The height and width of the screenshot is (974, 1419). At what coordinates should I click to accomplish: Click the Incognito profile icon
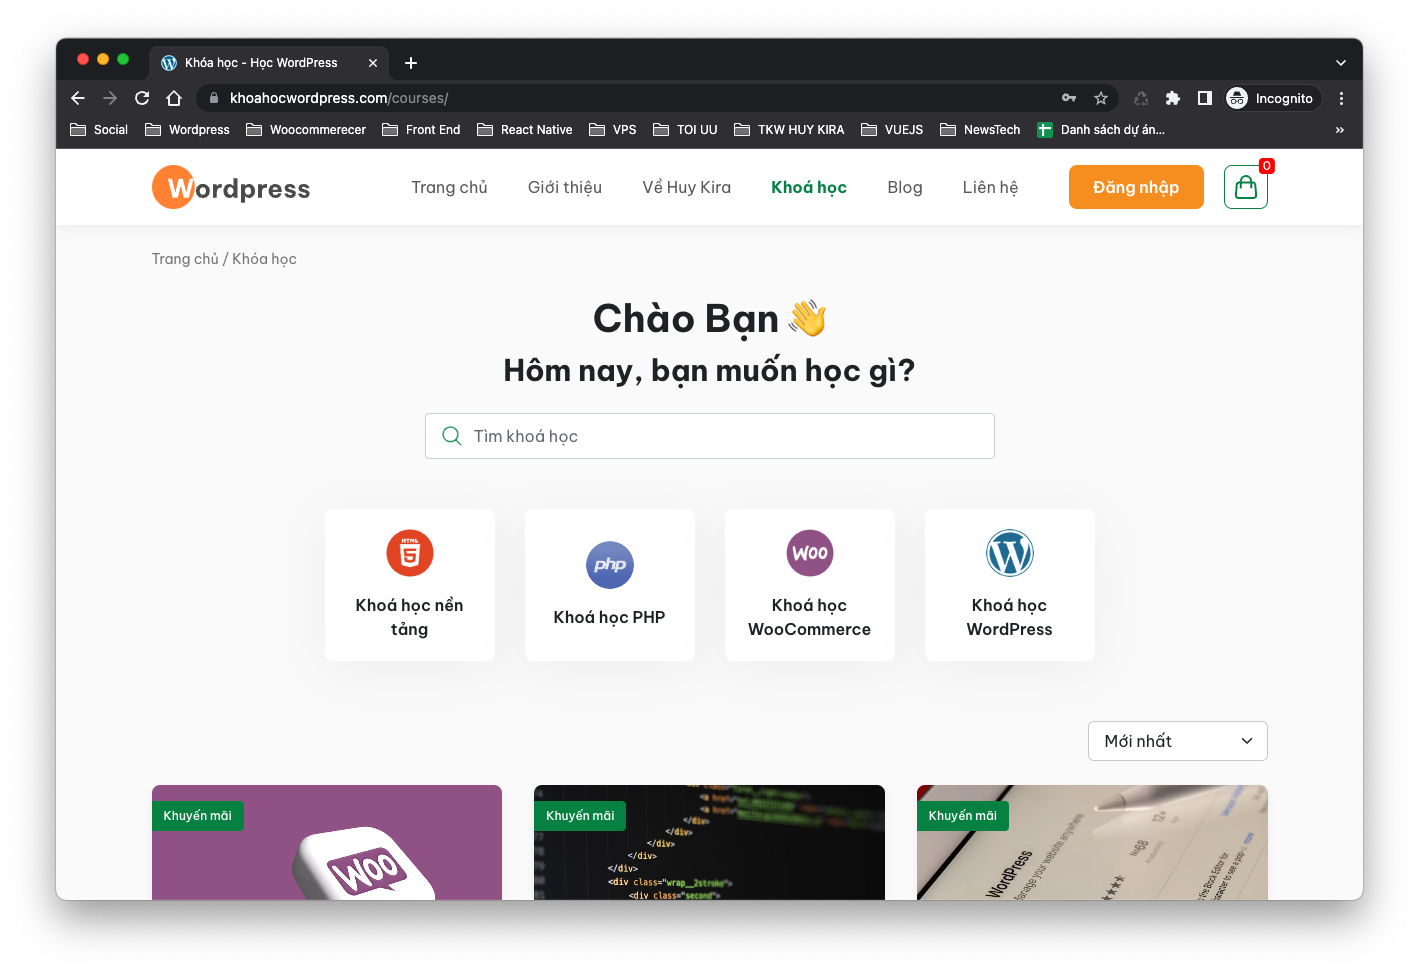[x=1236, y=98]
